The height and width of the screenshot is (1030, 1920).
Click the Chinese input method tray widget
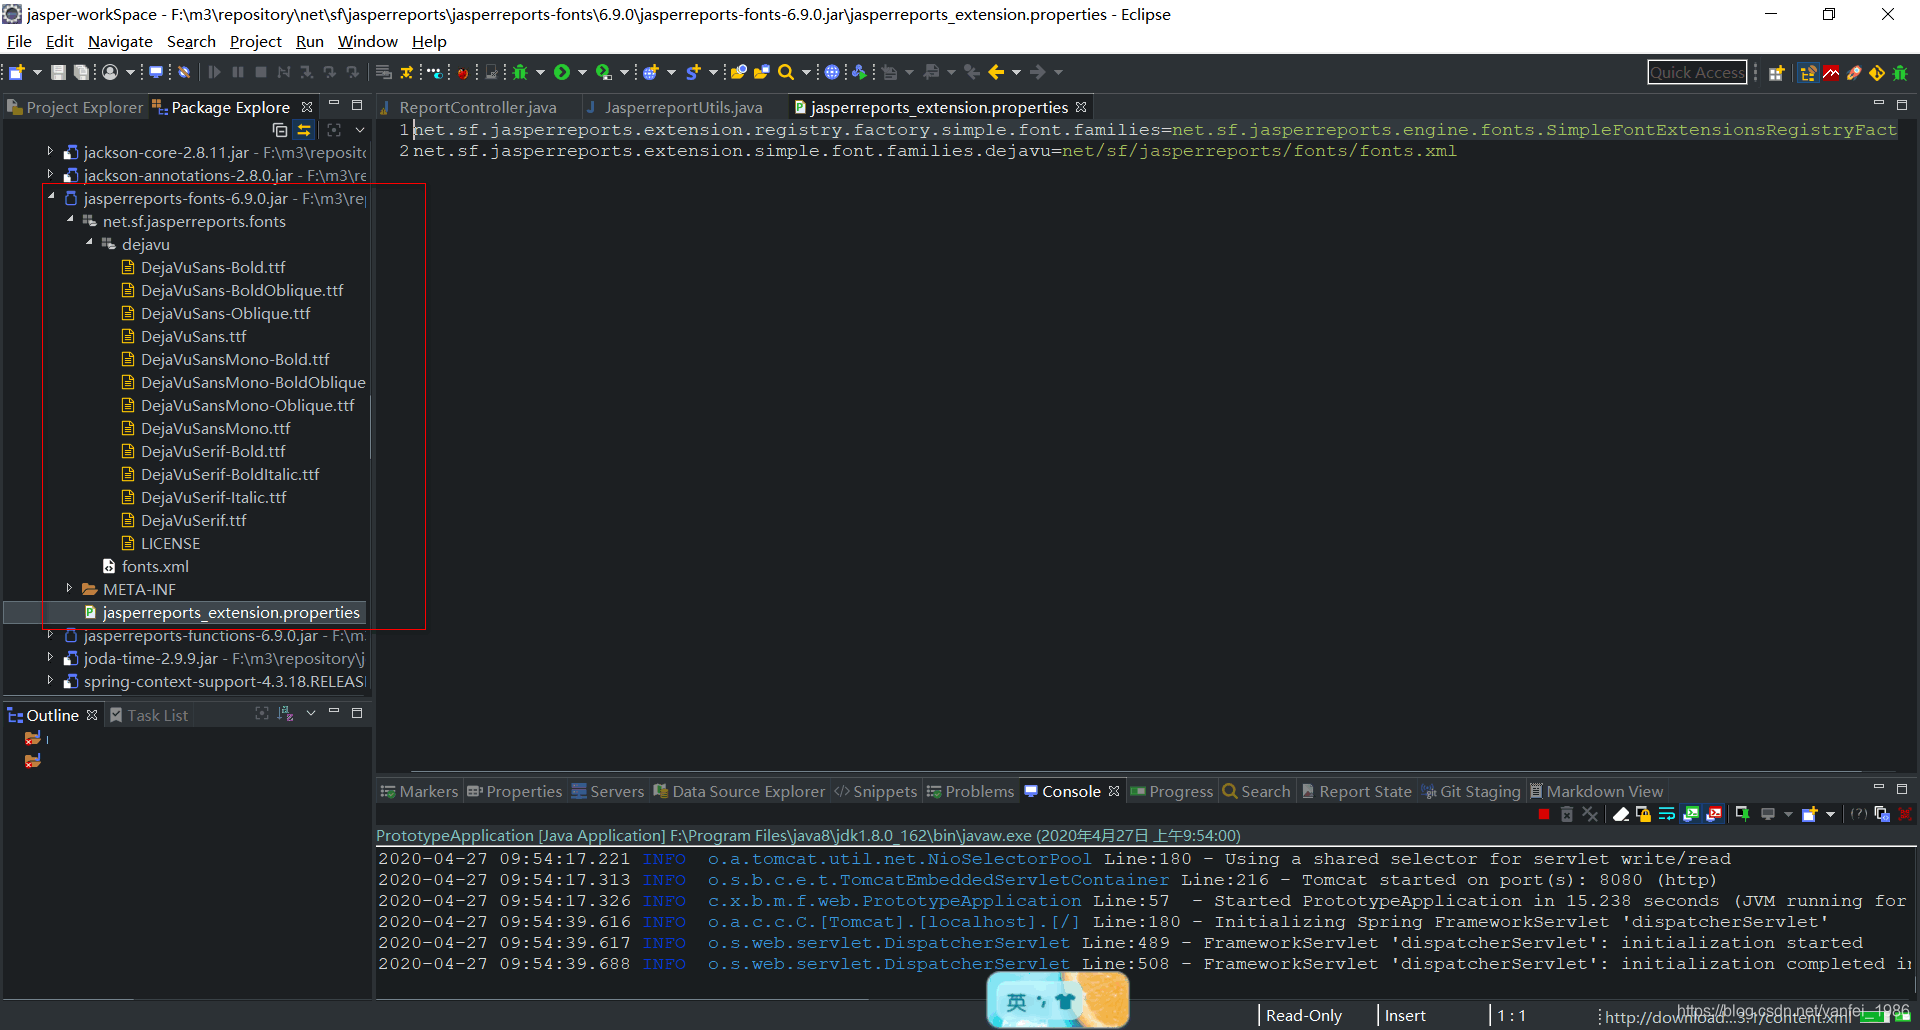pyautogui.click(x=1058, y=1000)
